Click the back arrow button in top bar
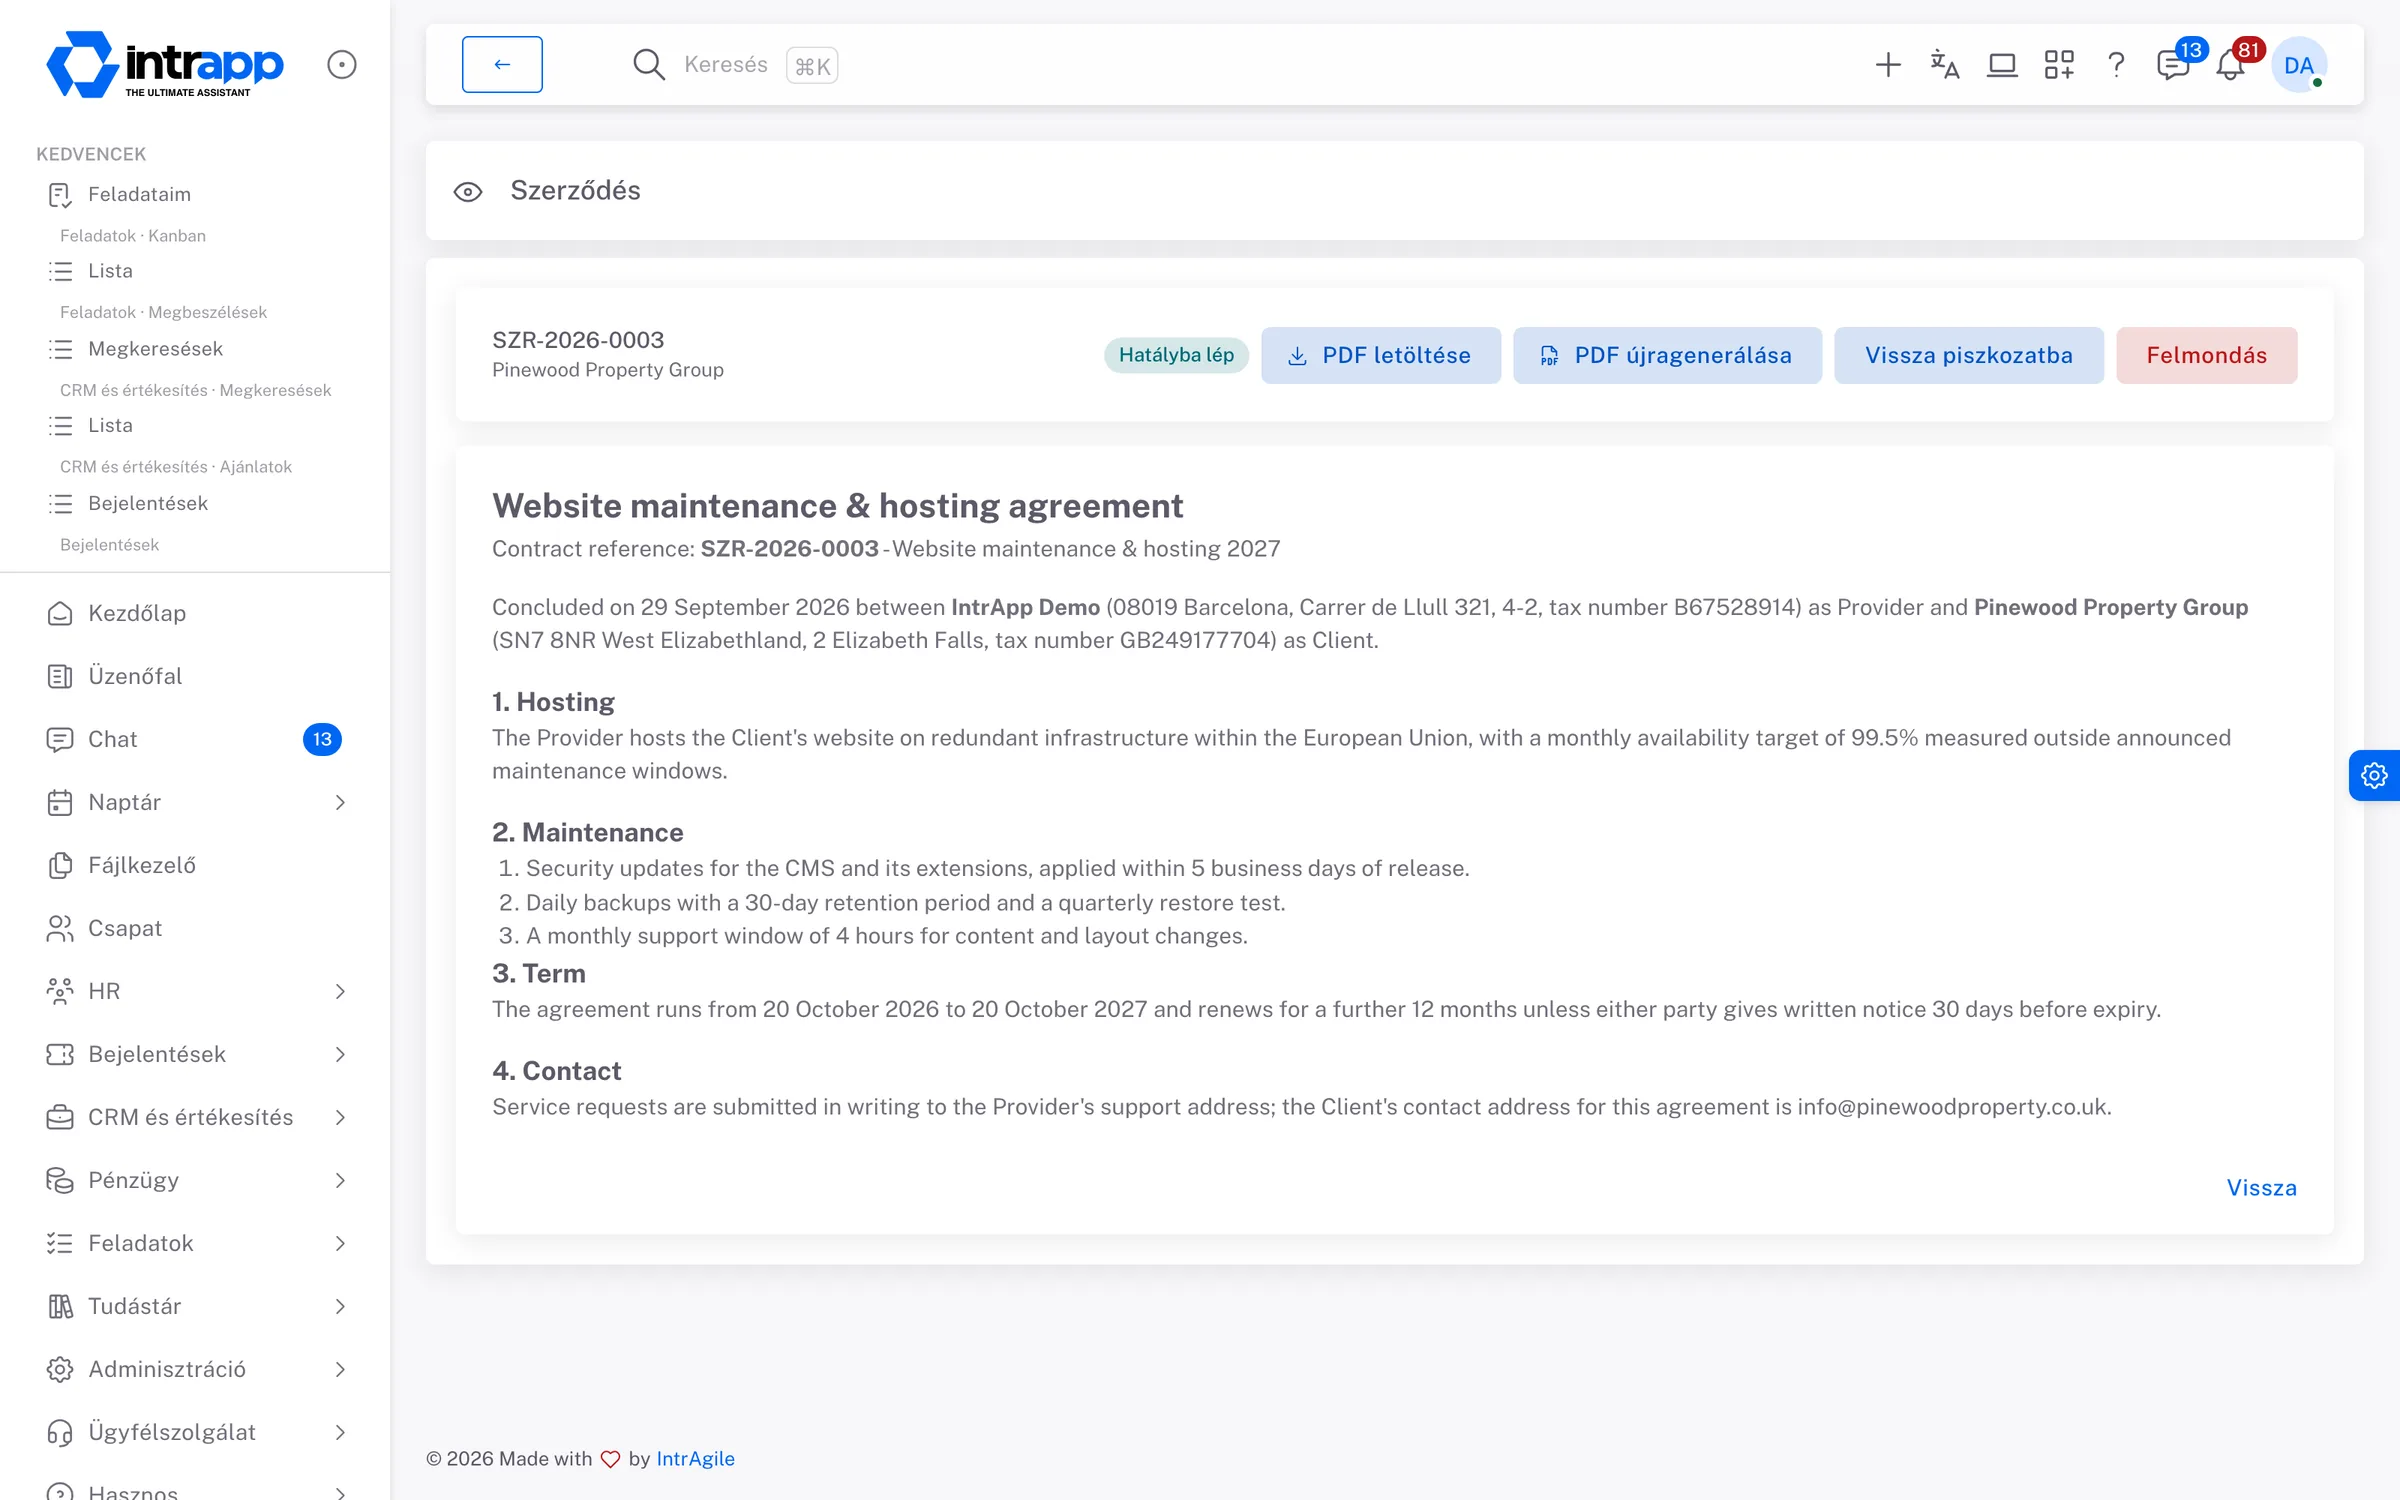Viewport: 2400px width, 1500px height. (x=502, y=64)
